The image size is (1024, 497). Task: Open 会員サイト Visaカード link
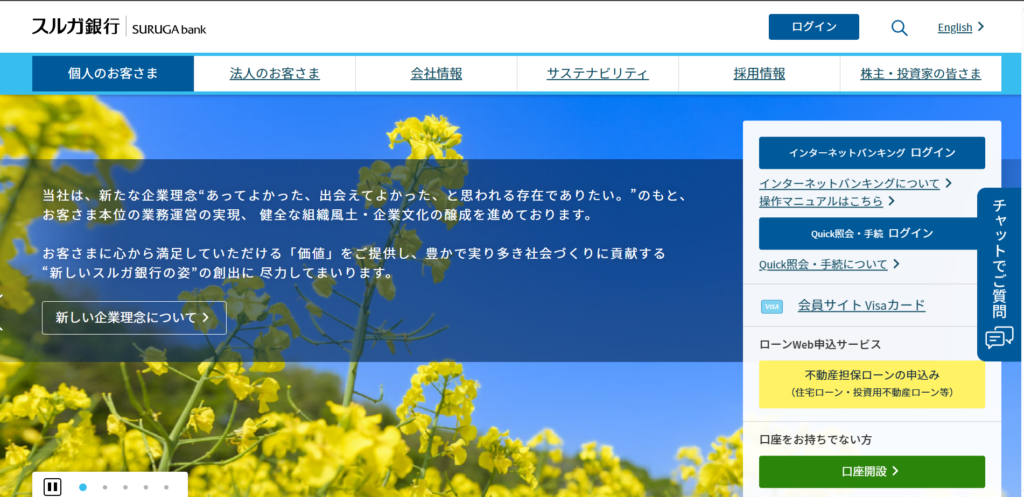pyautogui.click(x=861, y=305)
